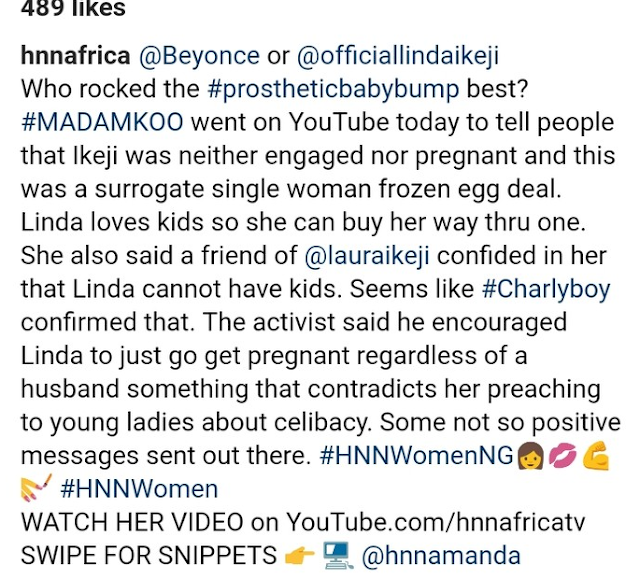Viewport: 640px width, 579px height.
Task: Tap the @lauraikeji mention
Action: (367, 256)
